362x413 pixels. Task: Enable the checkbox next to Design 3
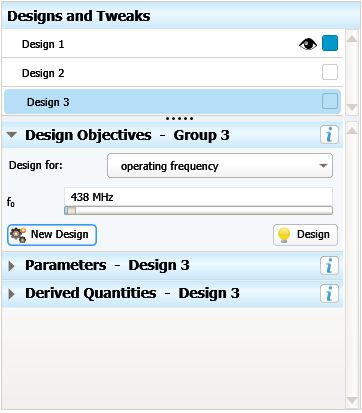(330, 101)
